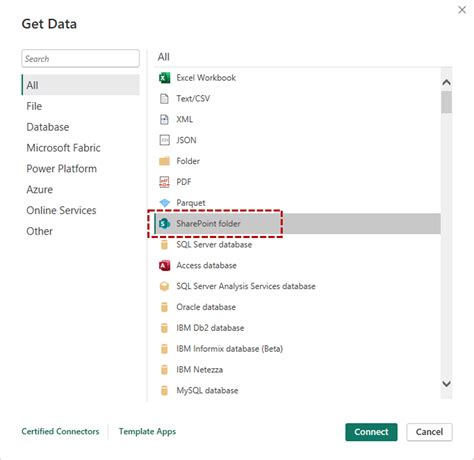Select the Oracle database text label
The height and width of the screenshot is (460, 474).
(206, 307)
